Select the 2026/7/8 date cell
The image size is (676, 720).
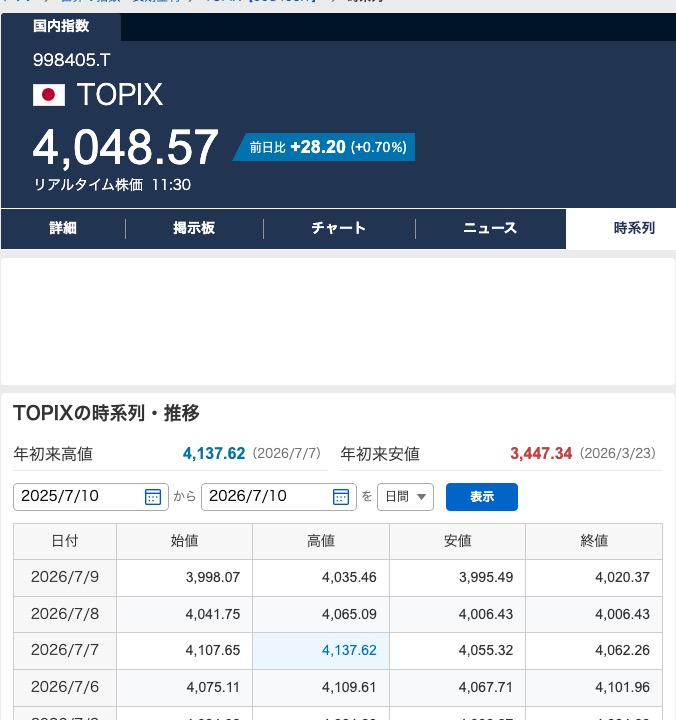tap(65, 614)
